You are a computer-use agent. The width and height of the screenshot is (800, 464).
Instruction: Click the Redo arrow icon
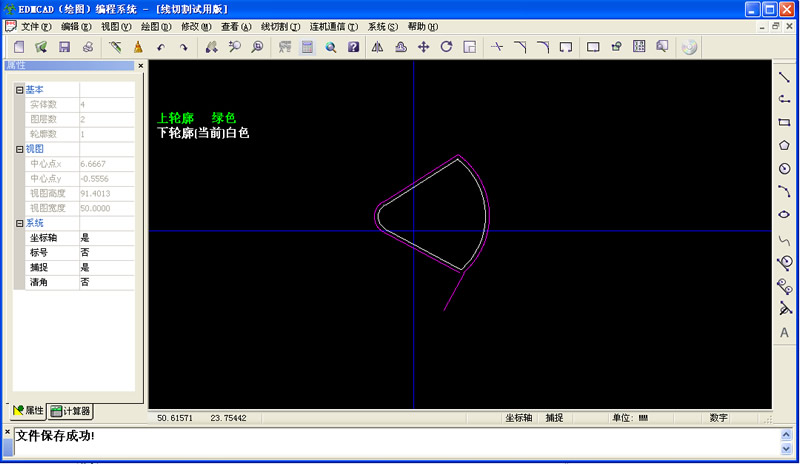[183, 47]
